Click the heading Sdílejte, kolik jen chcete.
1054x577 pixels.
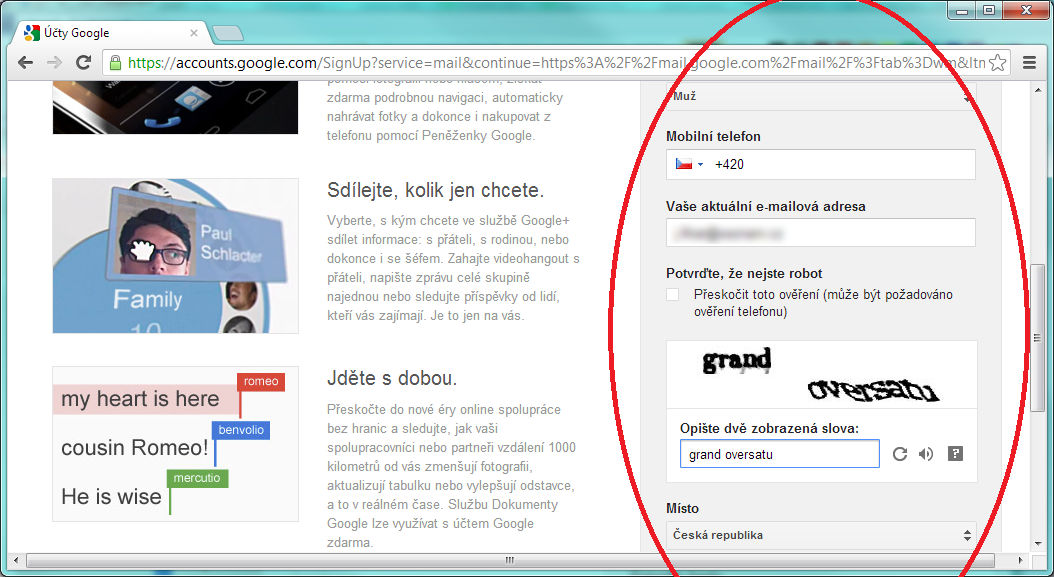(436, 190)
